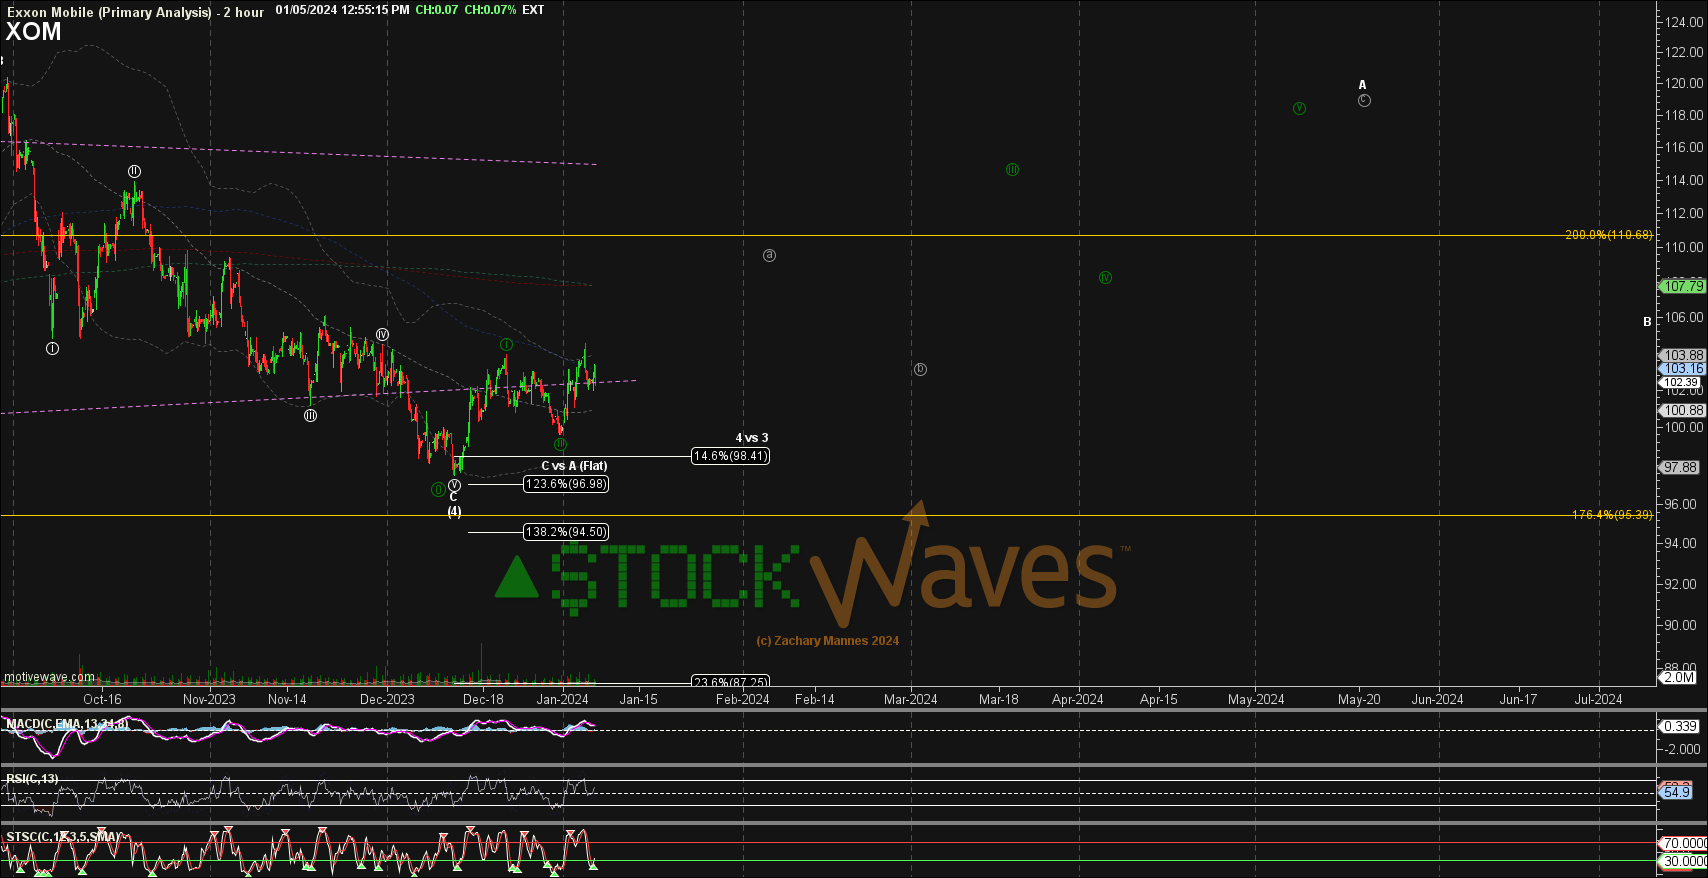Image resolution: width=1708 pixels, height=878 pixels.
Task: Click the green circled i label near Dec-18
Action: [507, 345]
